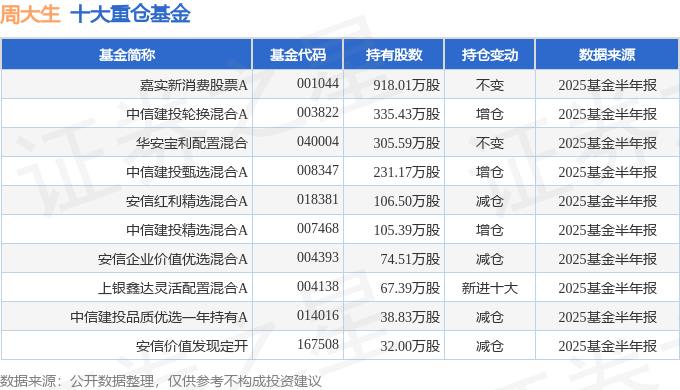Click fund code 167508

point(318,344)
